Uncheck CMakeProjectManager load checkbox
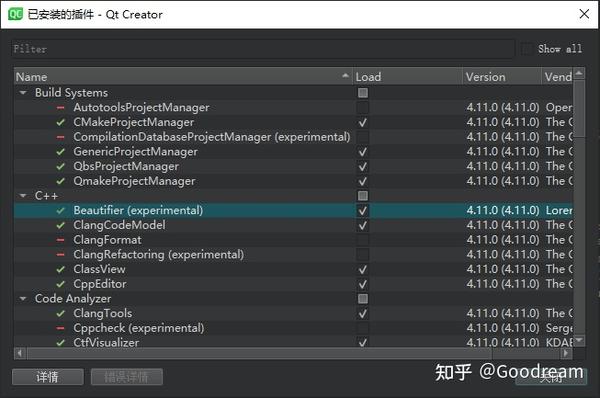Screen dimensions: 600x398 click(363, 122)
